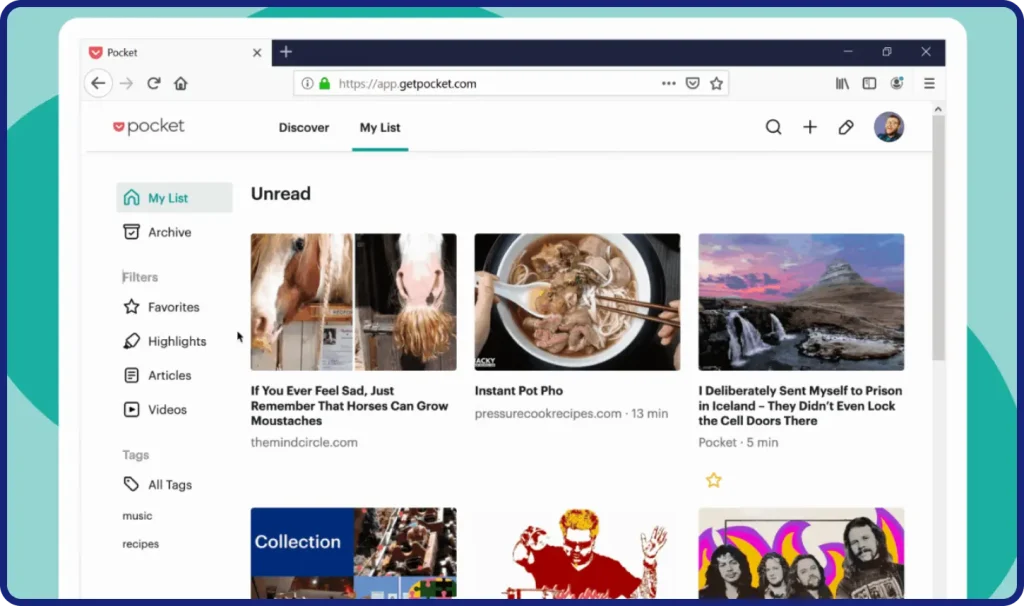1024x606 pixels.
Task: Filter by Videos
Action: 155,409
